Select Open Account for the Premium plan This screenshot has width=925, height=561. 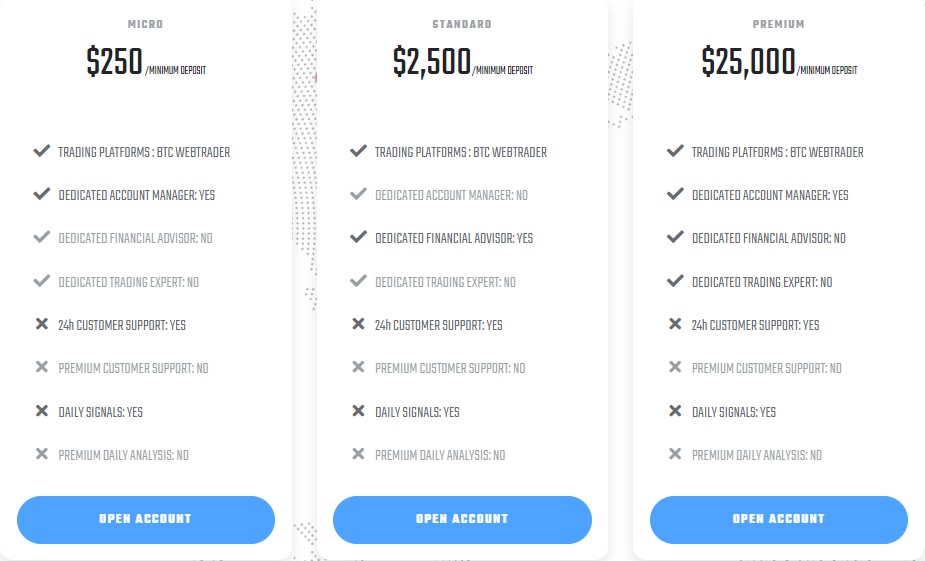(779, 519)
